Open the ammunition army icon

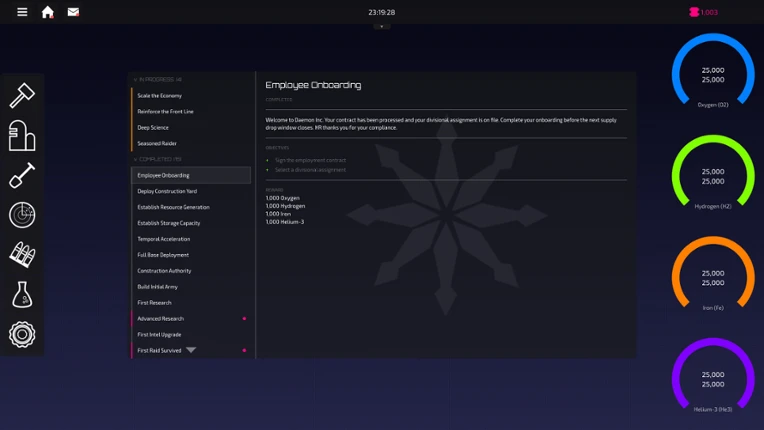[22, 254]
